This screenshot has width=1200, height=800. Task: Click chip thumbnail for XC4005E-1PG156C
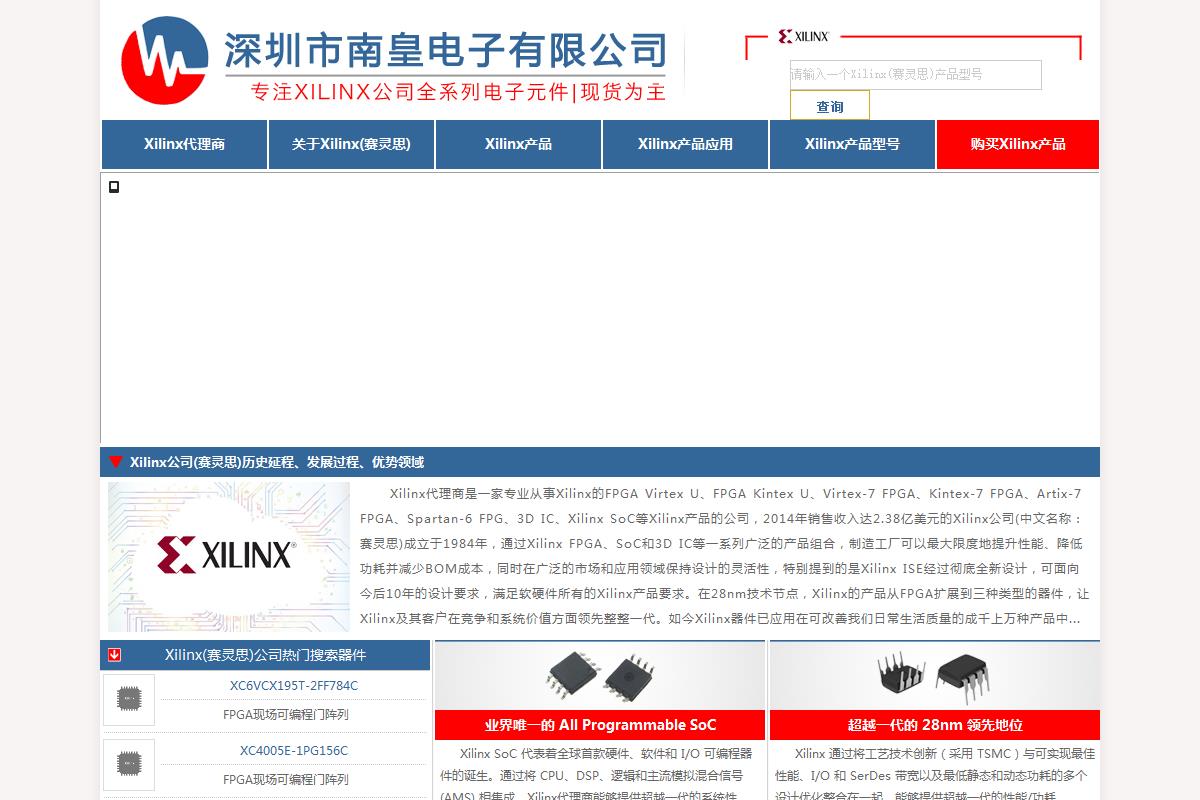[x=129, y=765]
